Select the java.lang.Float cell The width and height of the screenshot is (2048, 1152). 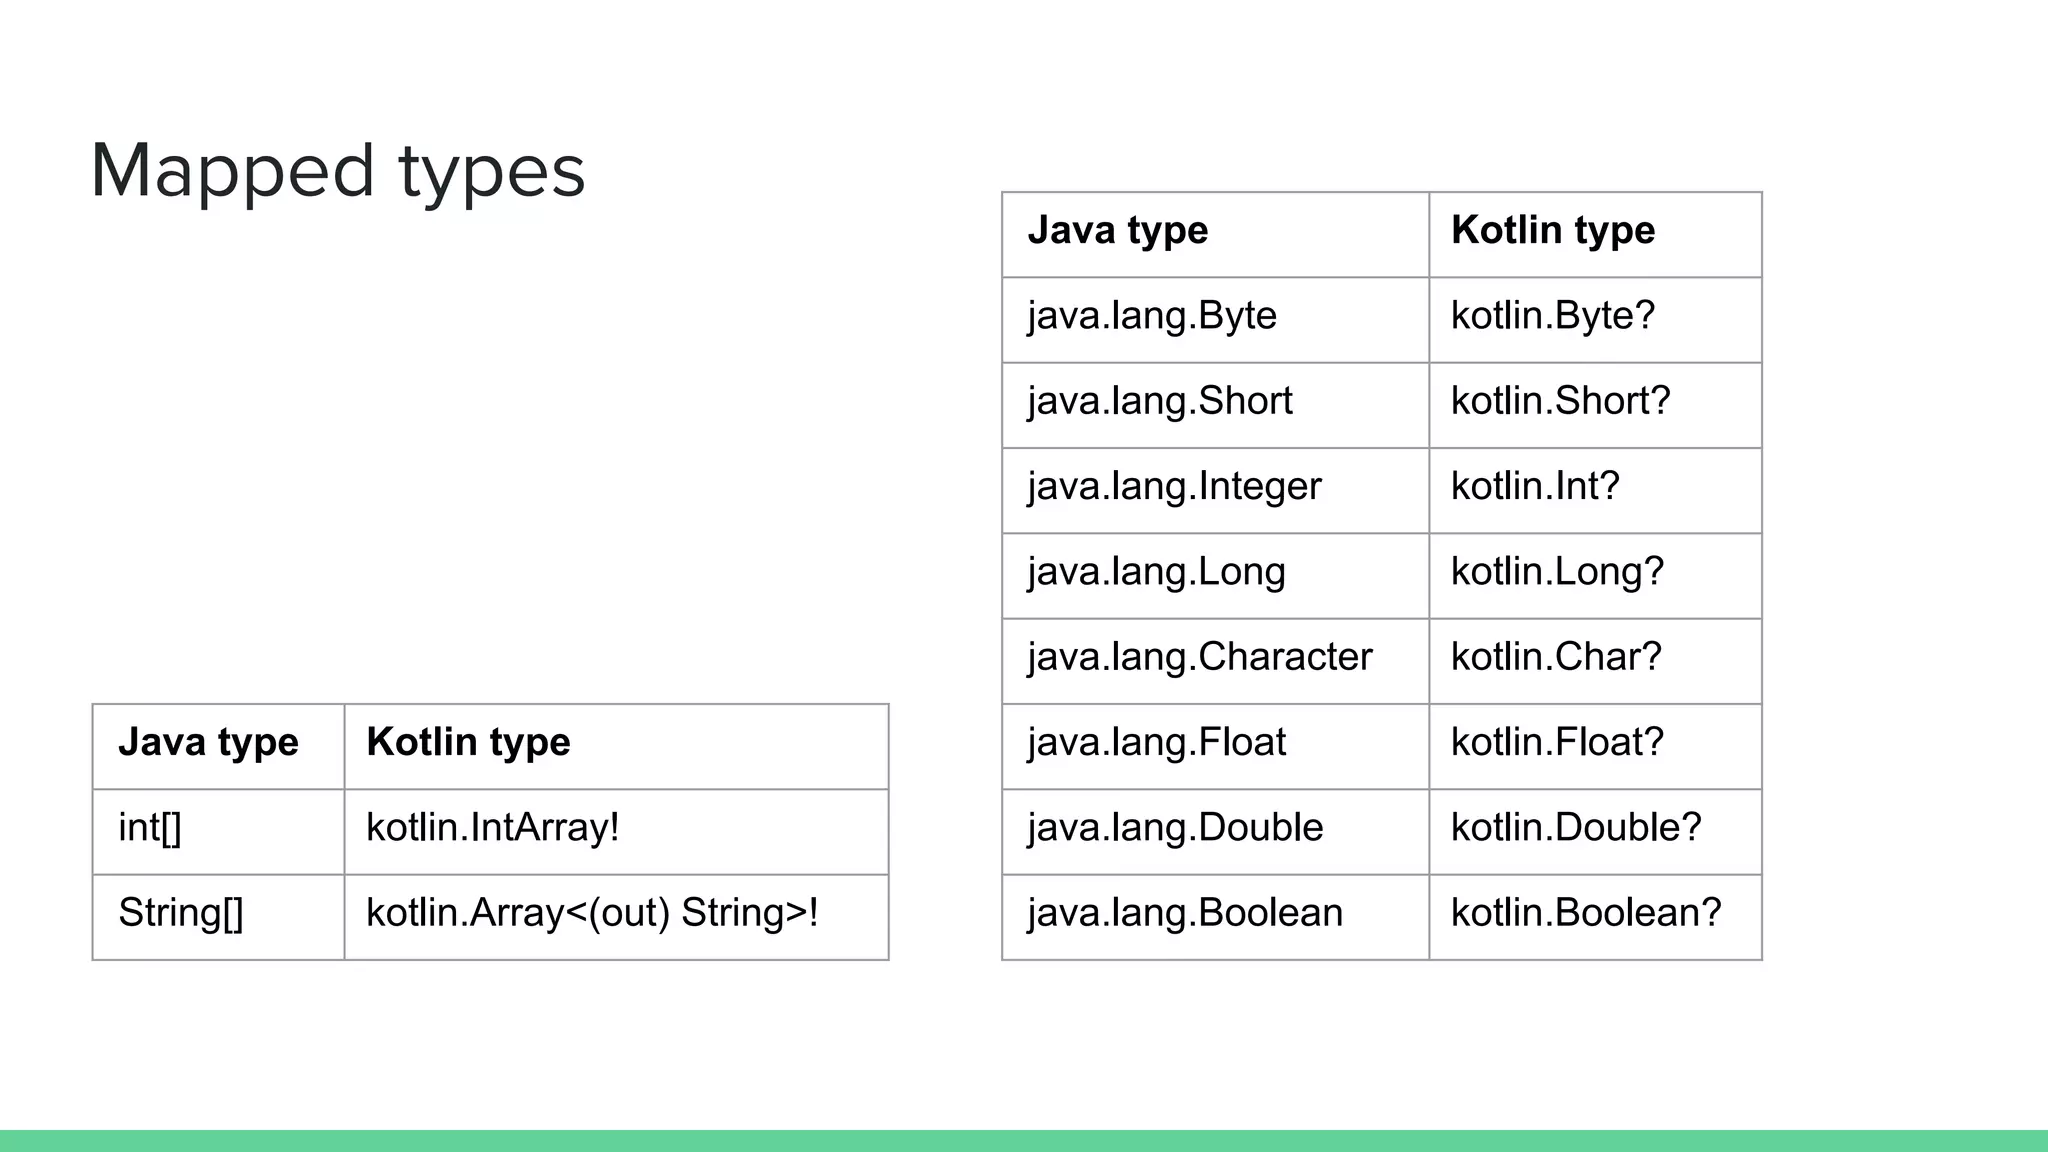click(1157, 742)
